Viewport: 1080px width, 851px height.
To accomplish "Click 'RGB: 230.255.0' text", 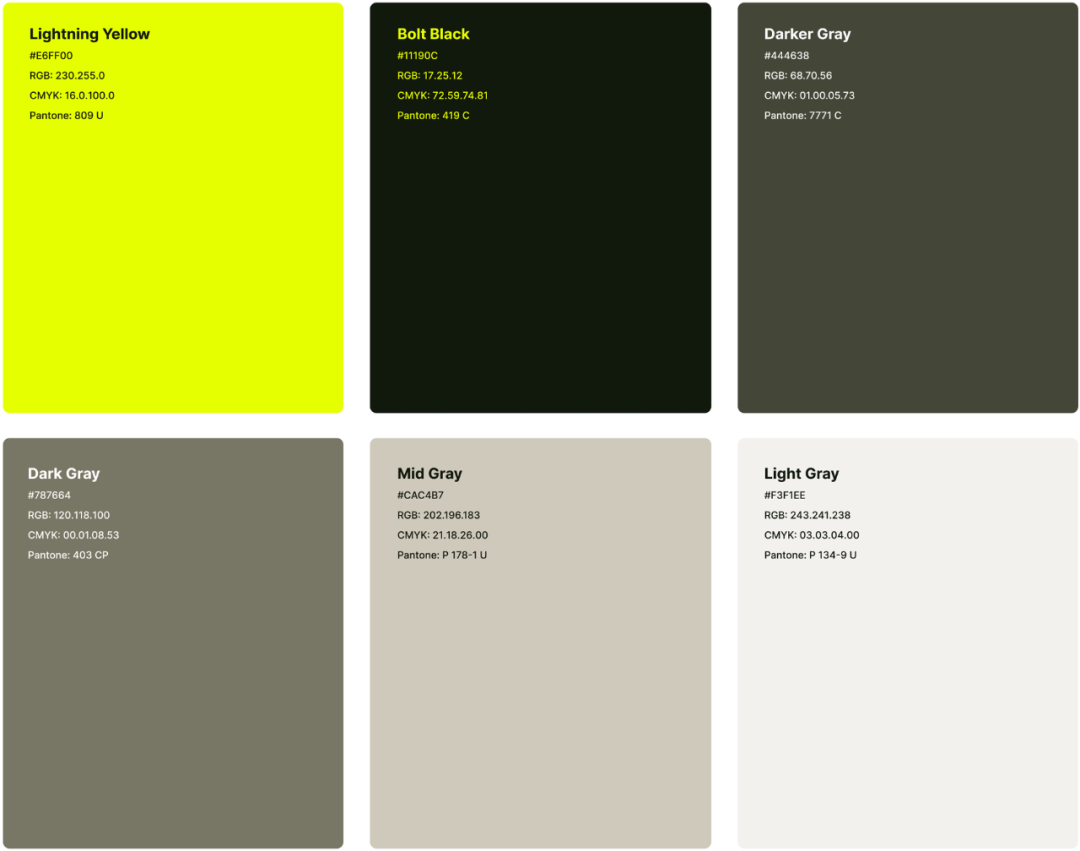I will pyautogui.click(x=67, y=76).
